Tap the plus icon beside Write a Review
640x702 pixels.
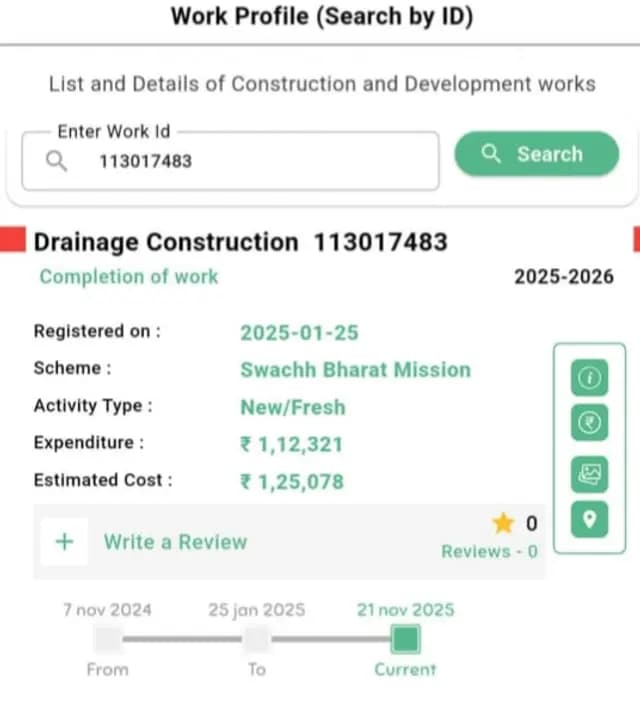(x=64, y=542)
